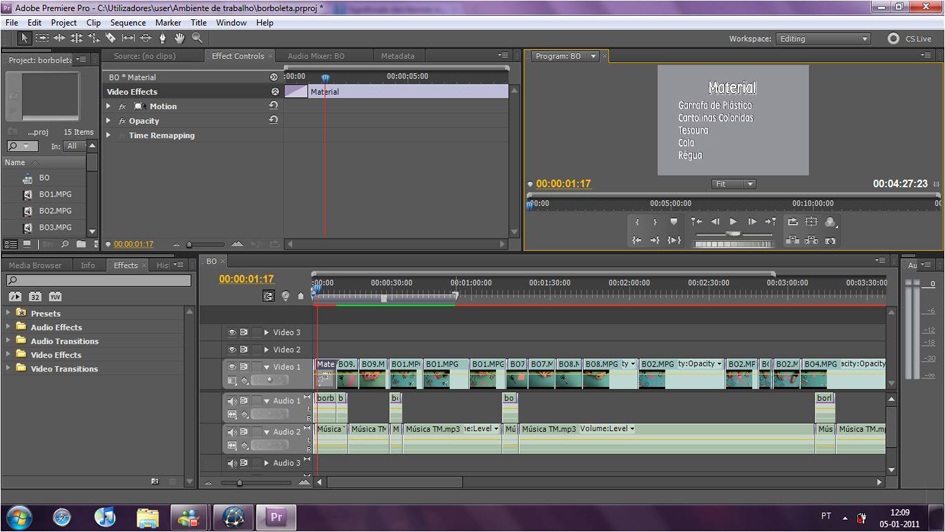Mute the Audio 1 track output

click(x=232, y=401)
